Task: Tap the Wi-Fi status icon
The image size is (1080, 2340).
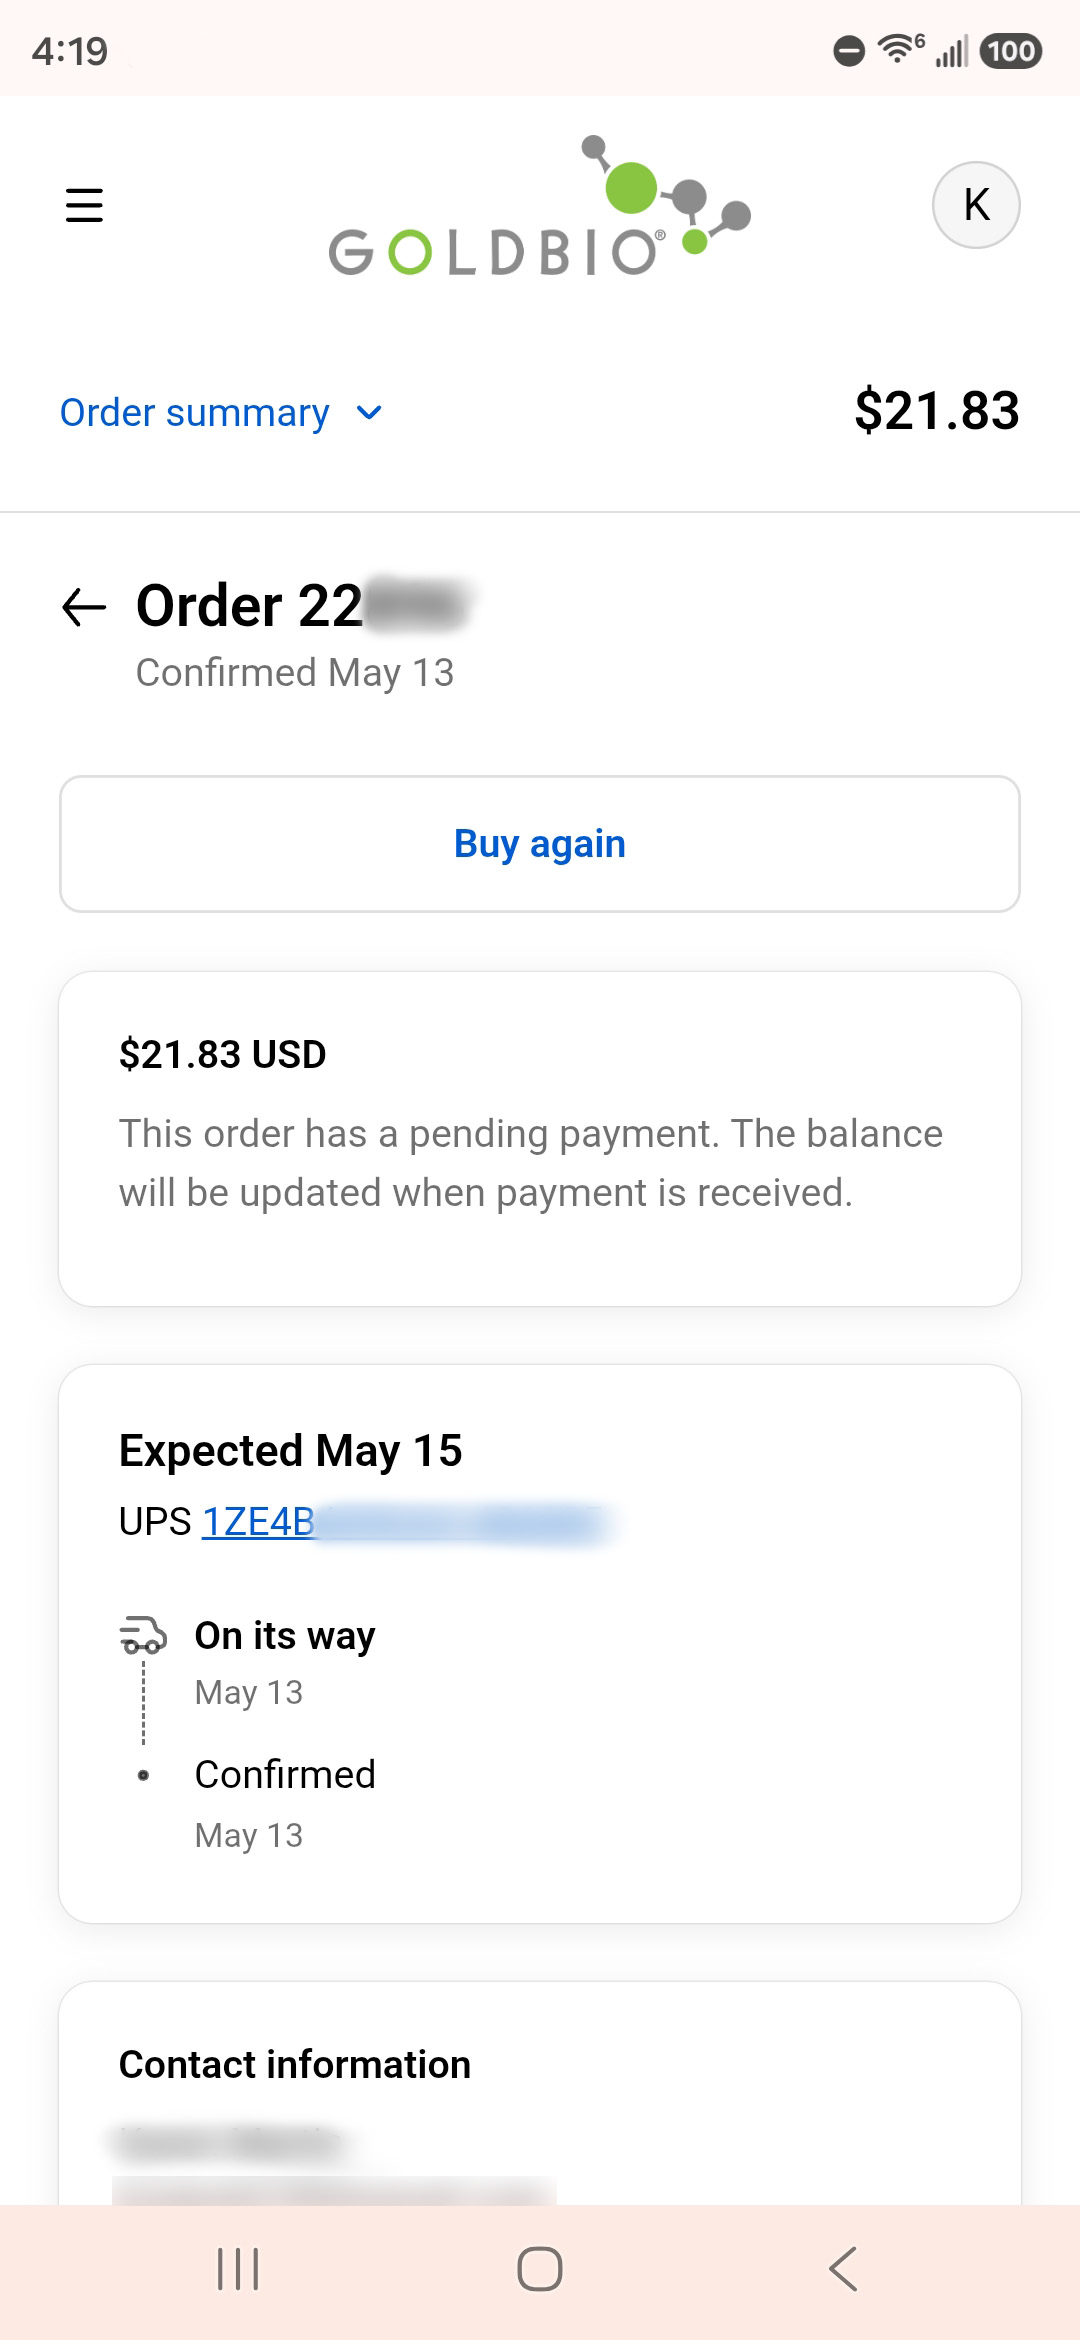Action: click(x=900, y=49)
